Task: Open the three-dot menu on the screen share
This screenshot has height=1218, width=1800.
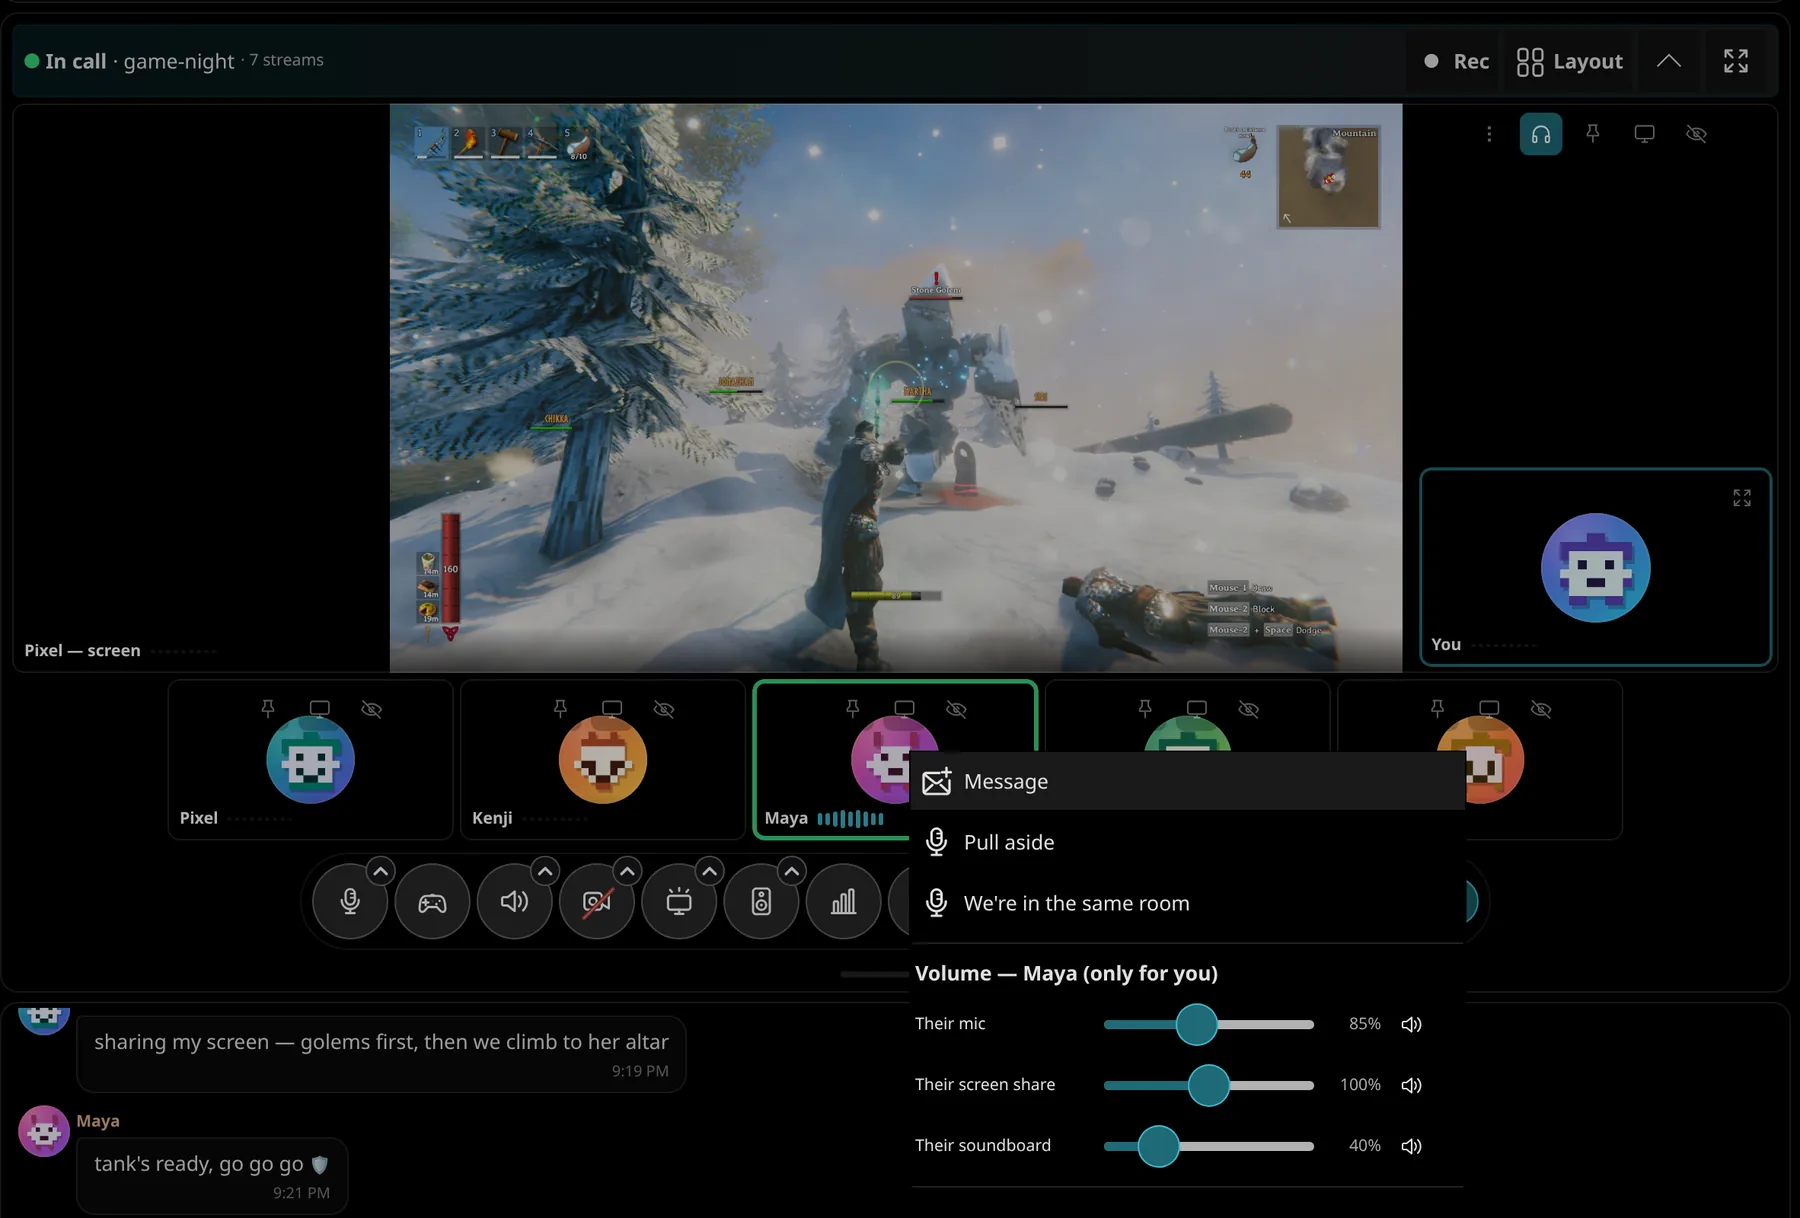Action: (x=1489, y=134)
